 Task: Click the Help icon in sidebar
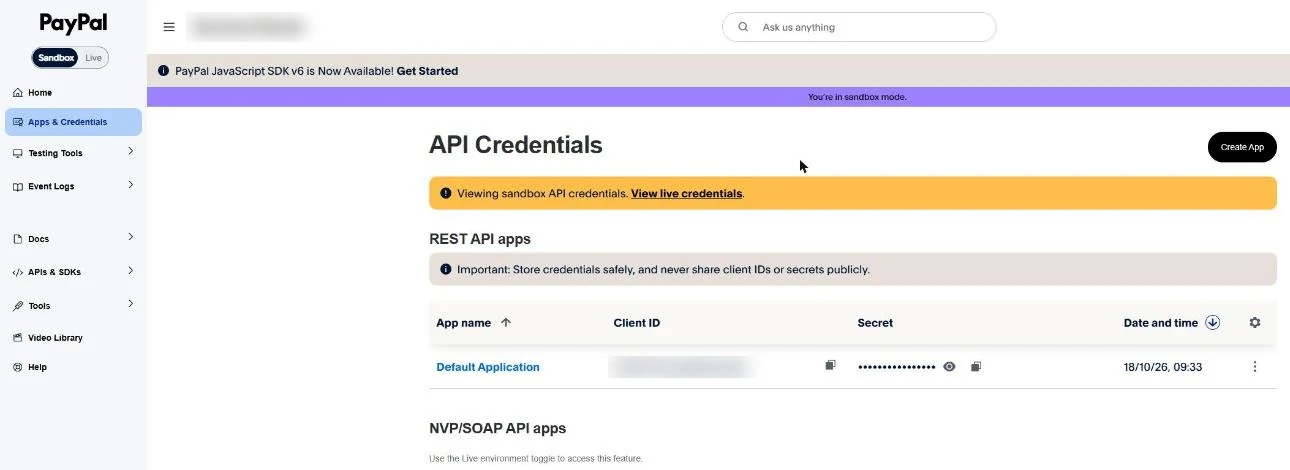tap(18, 367)
